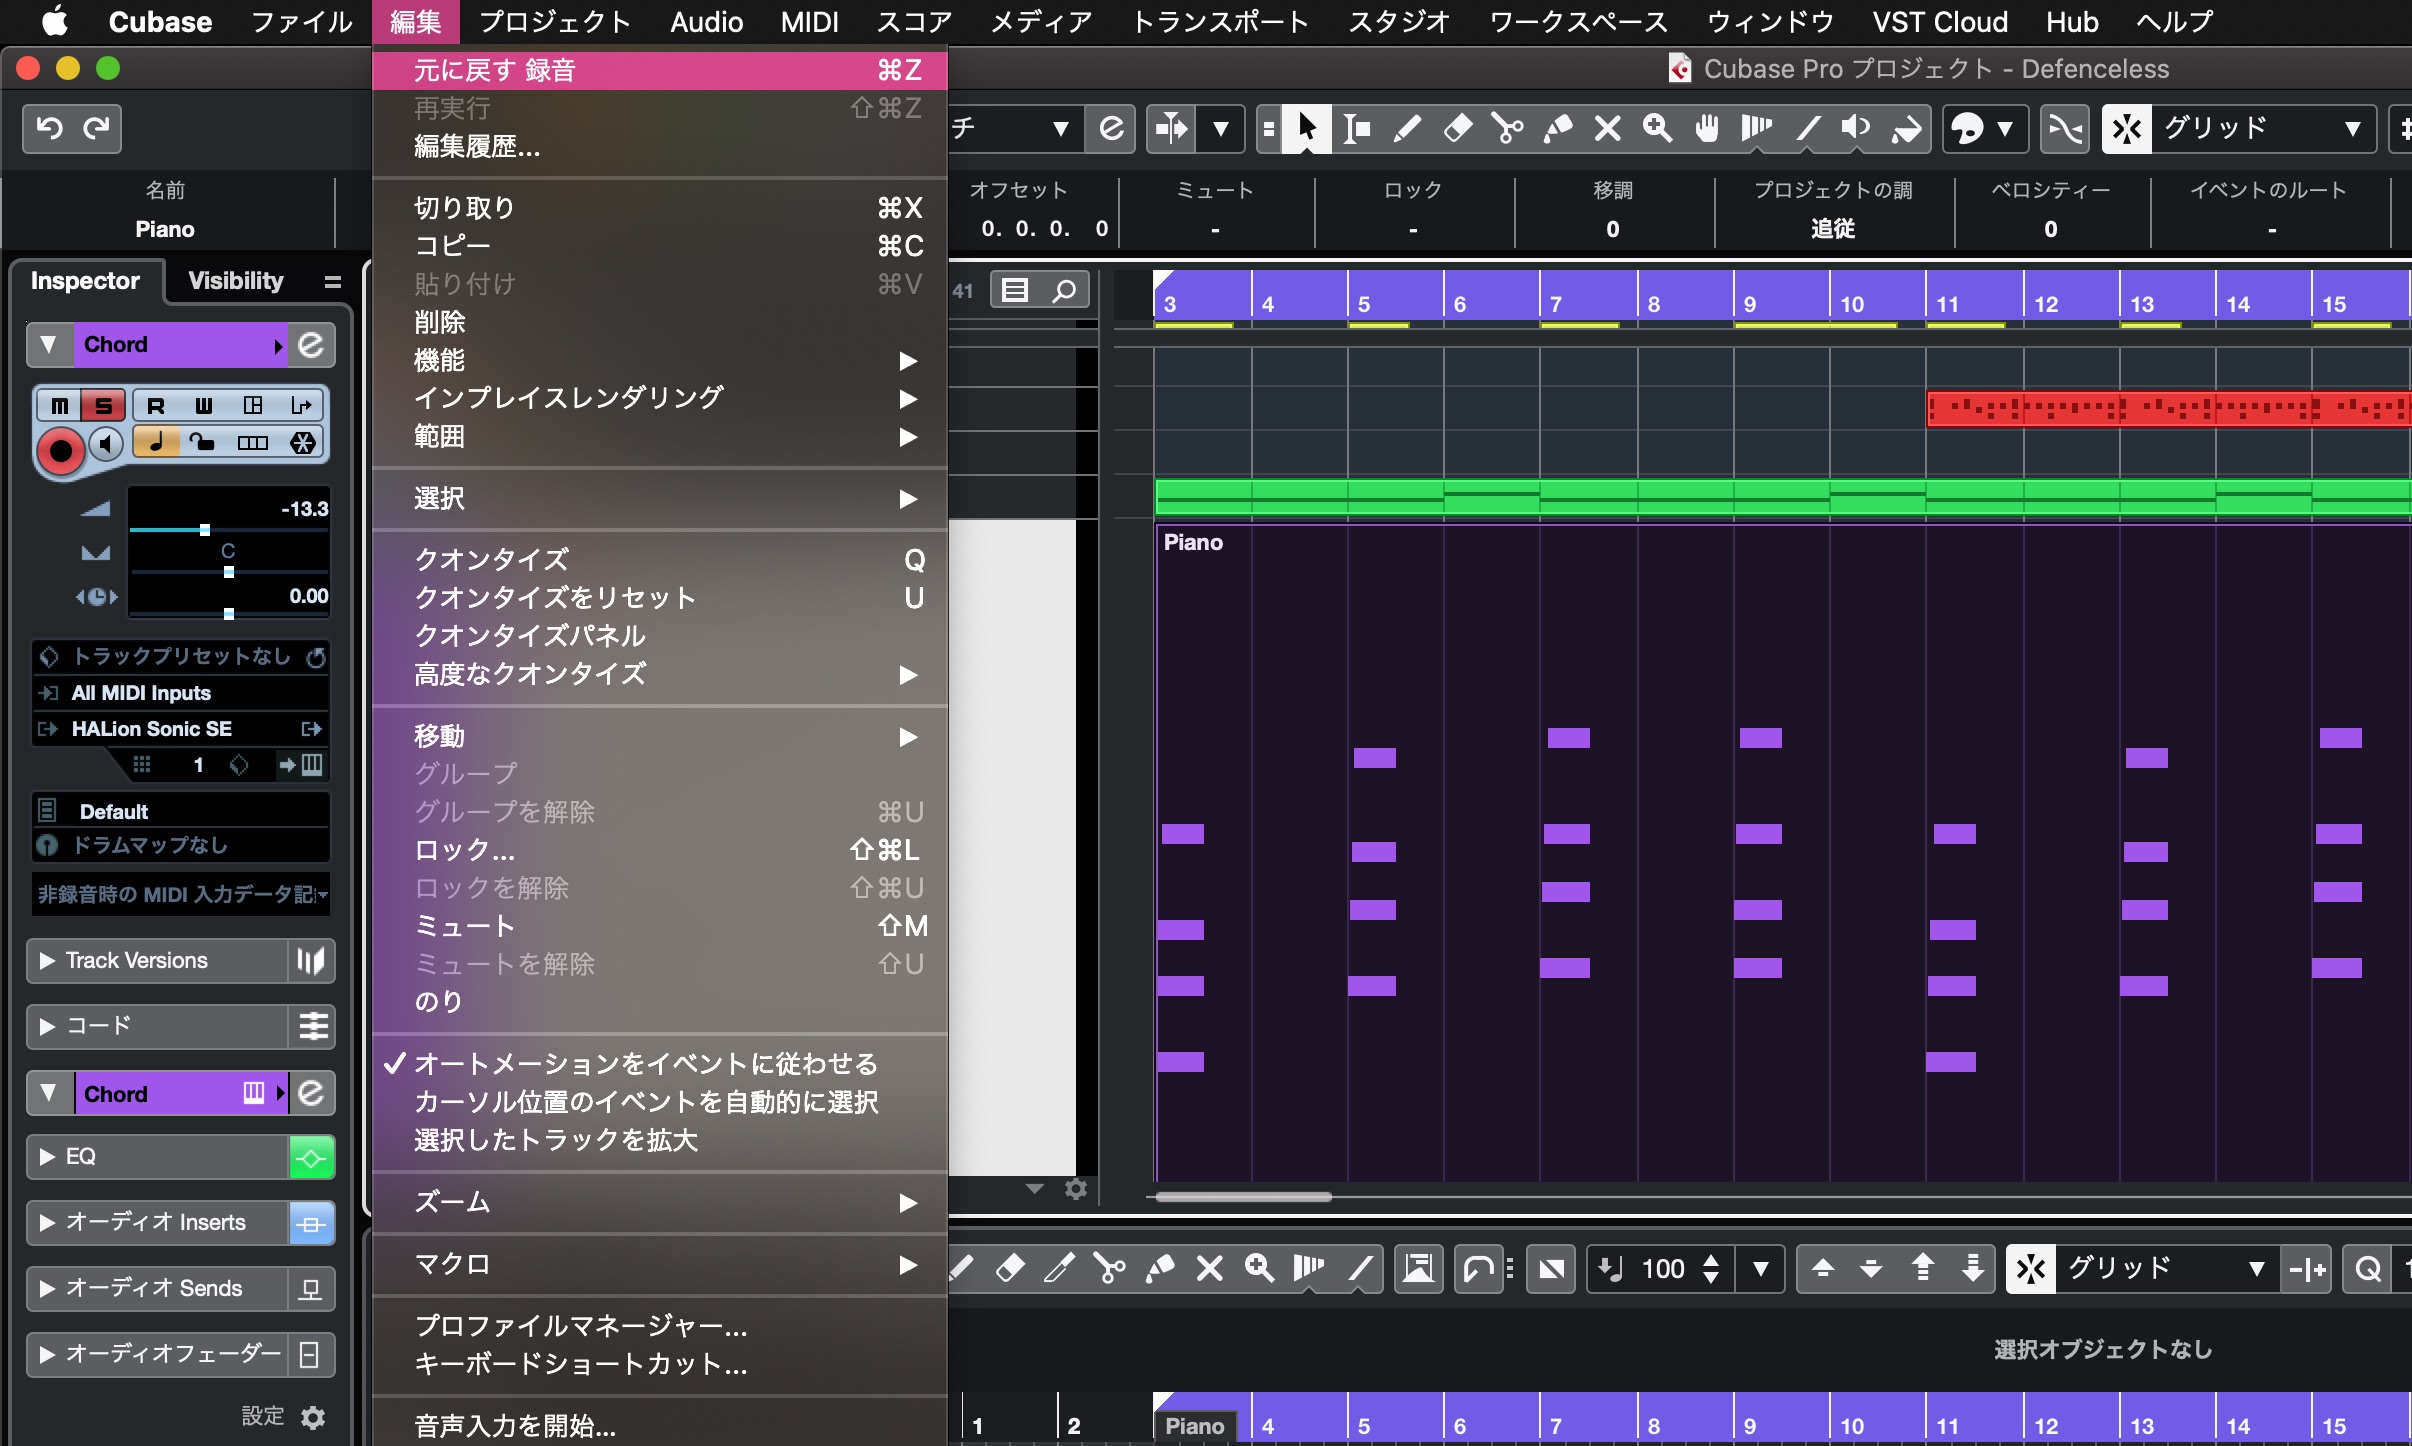The height and width of the screenshot is (1446, 2412).
Task: Choose 編集履歴... menu item
Action: click(x=660, y=147)
